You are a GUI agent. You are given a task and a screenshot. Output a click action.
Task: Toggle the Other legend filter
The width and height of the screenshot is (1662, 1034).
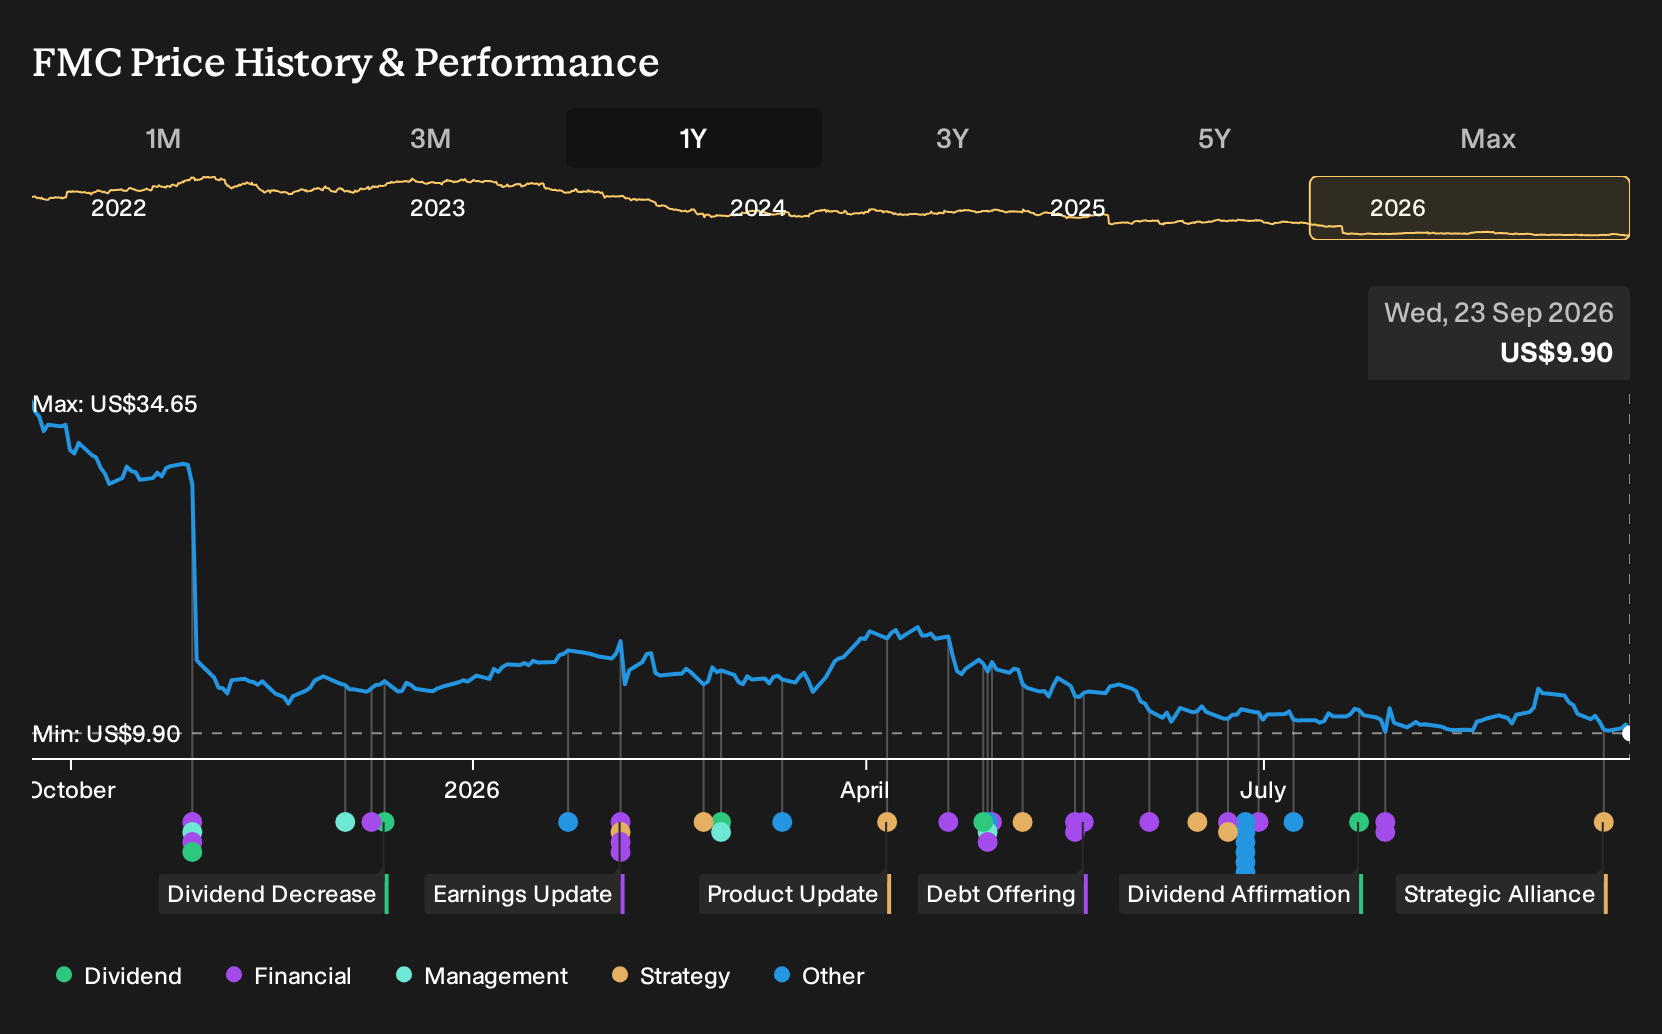tap(819, 976)
